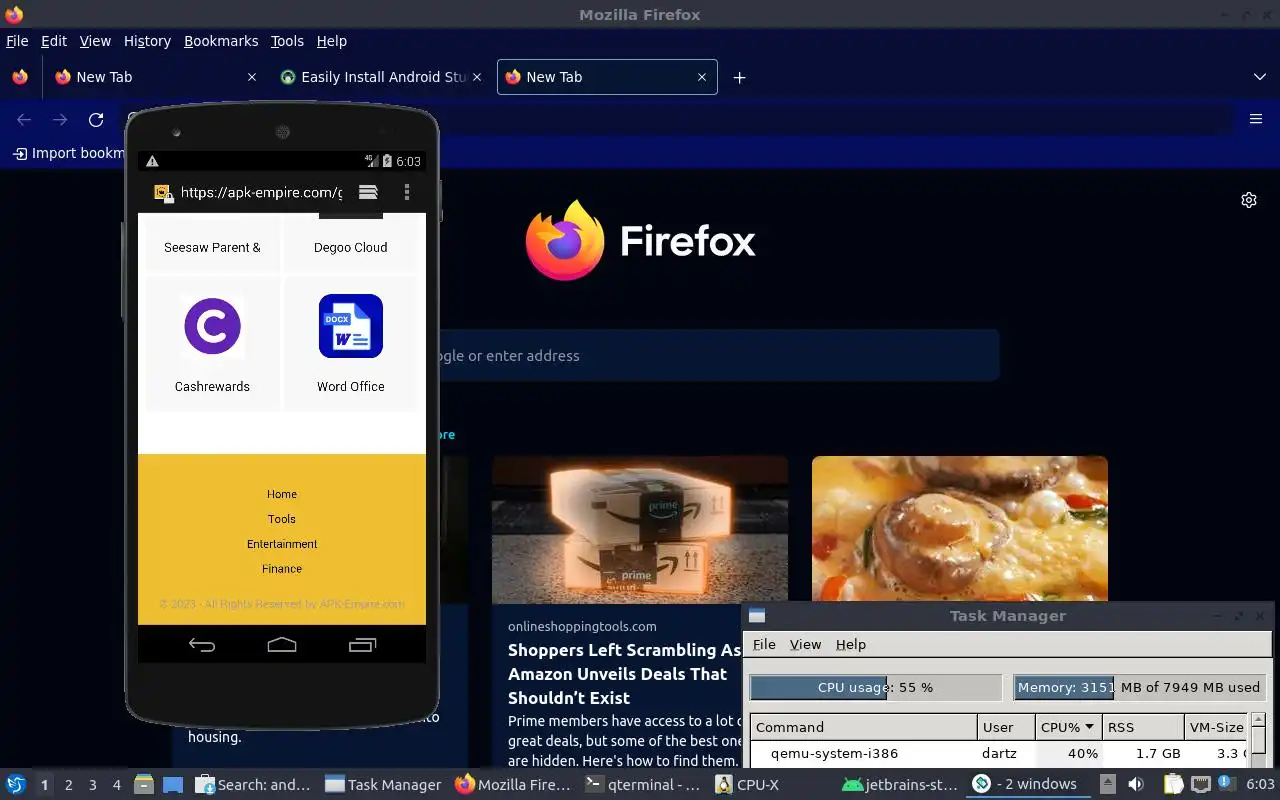This screenshot has width=1280, height=800.
Task: Open the Tools menu in Firefox
Action: [x=287, y=41]
